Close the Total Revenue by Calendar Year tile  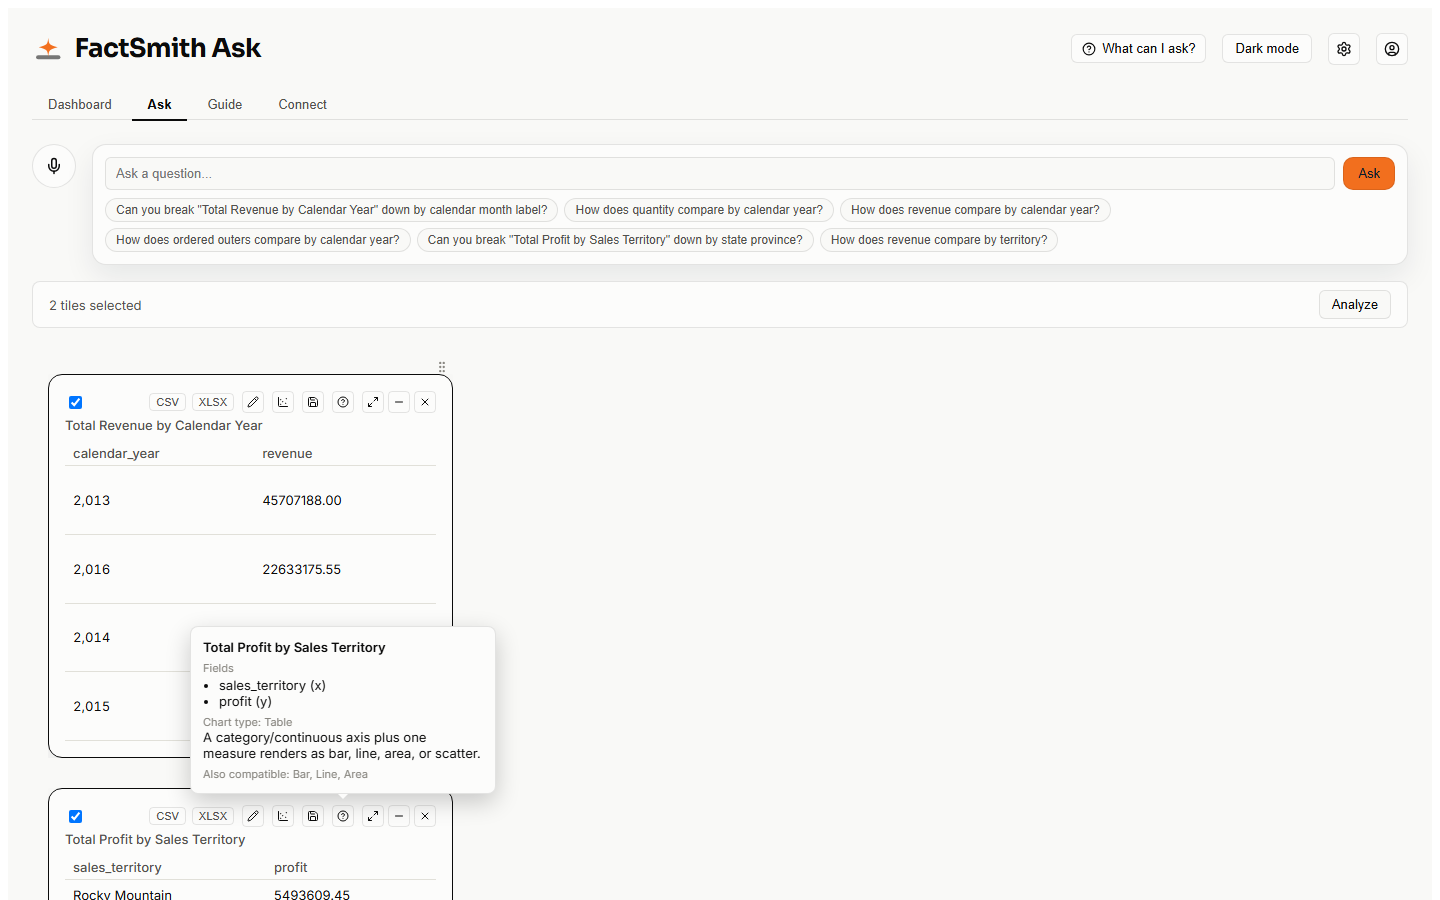[x=425, y=402]
